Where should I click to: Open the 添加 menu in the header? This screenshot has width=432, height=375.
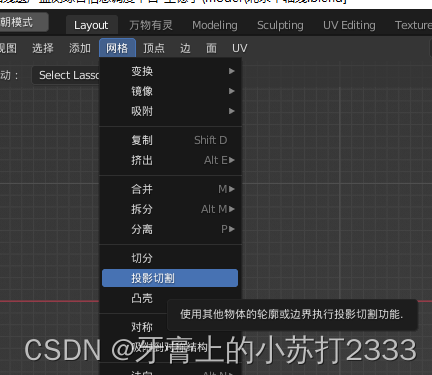[x=80, y=48]
